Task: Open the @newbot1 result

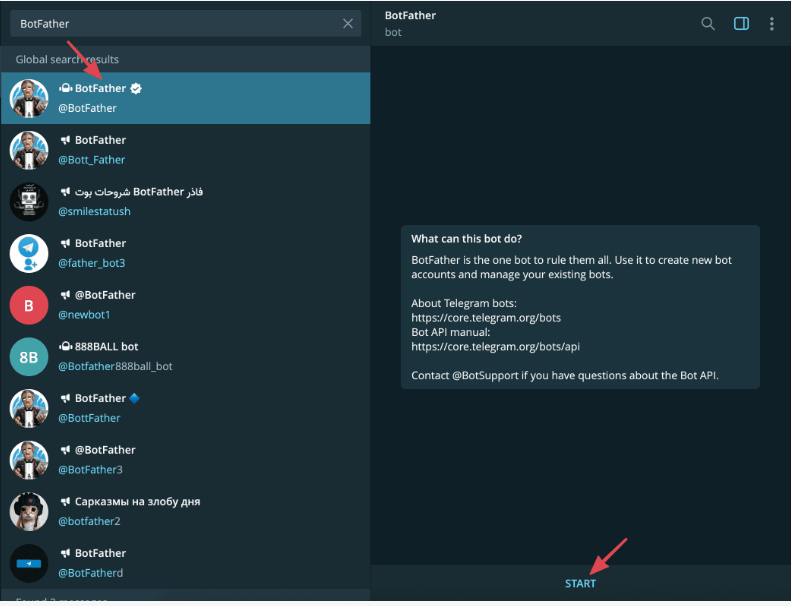Action: coord(185,305)
